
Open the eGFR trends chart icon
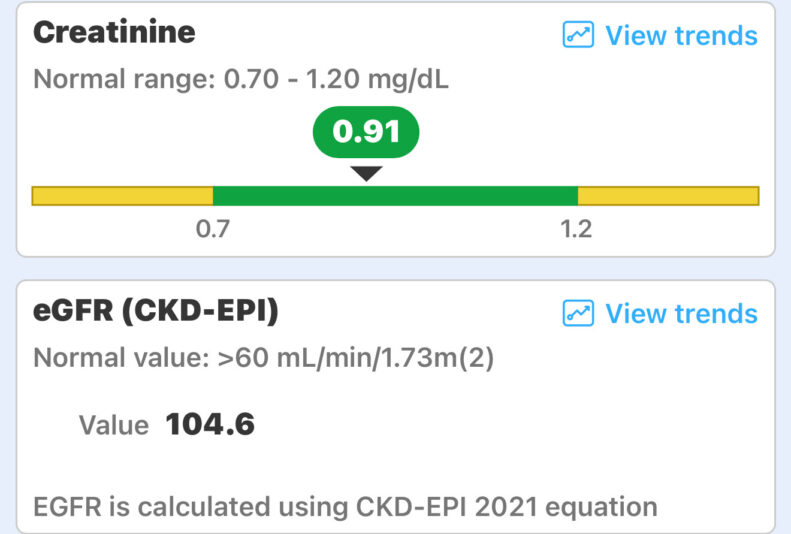click(x=578, y=313)
